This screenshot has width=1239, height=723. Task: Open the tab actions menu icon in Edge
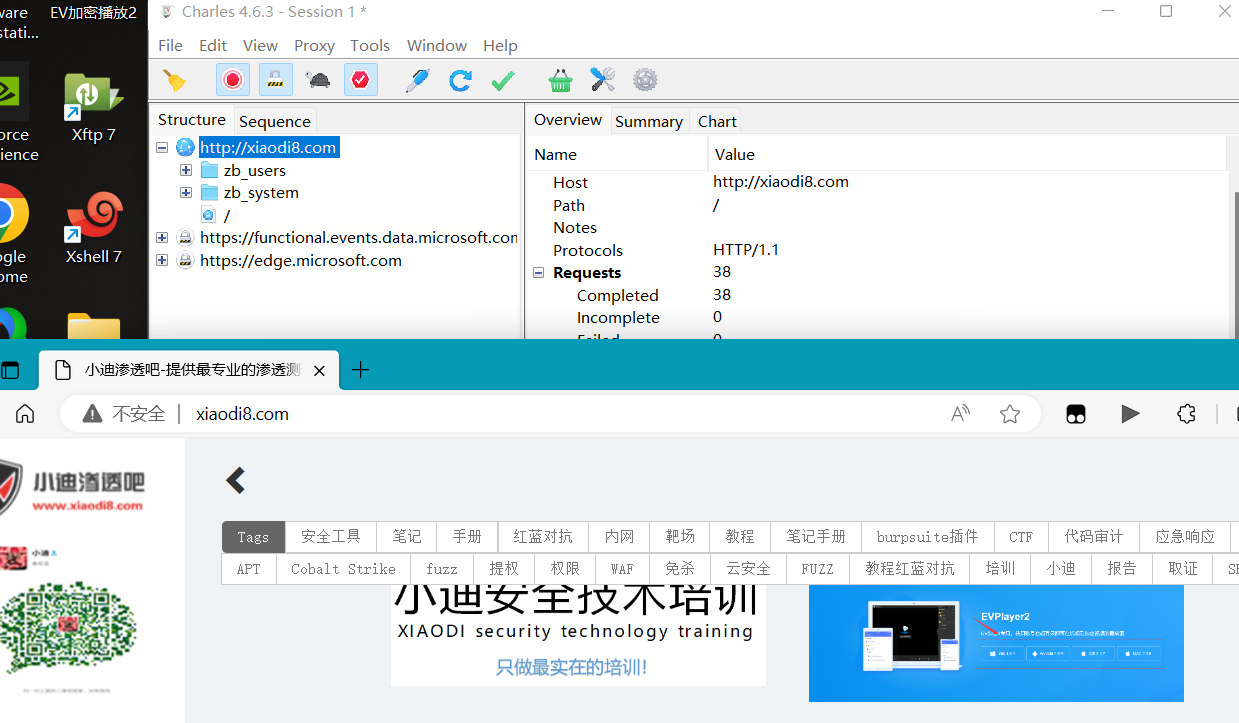click(x=10, y=370)
